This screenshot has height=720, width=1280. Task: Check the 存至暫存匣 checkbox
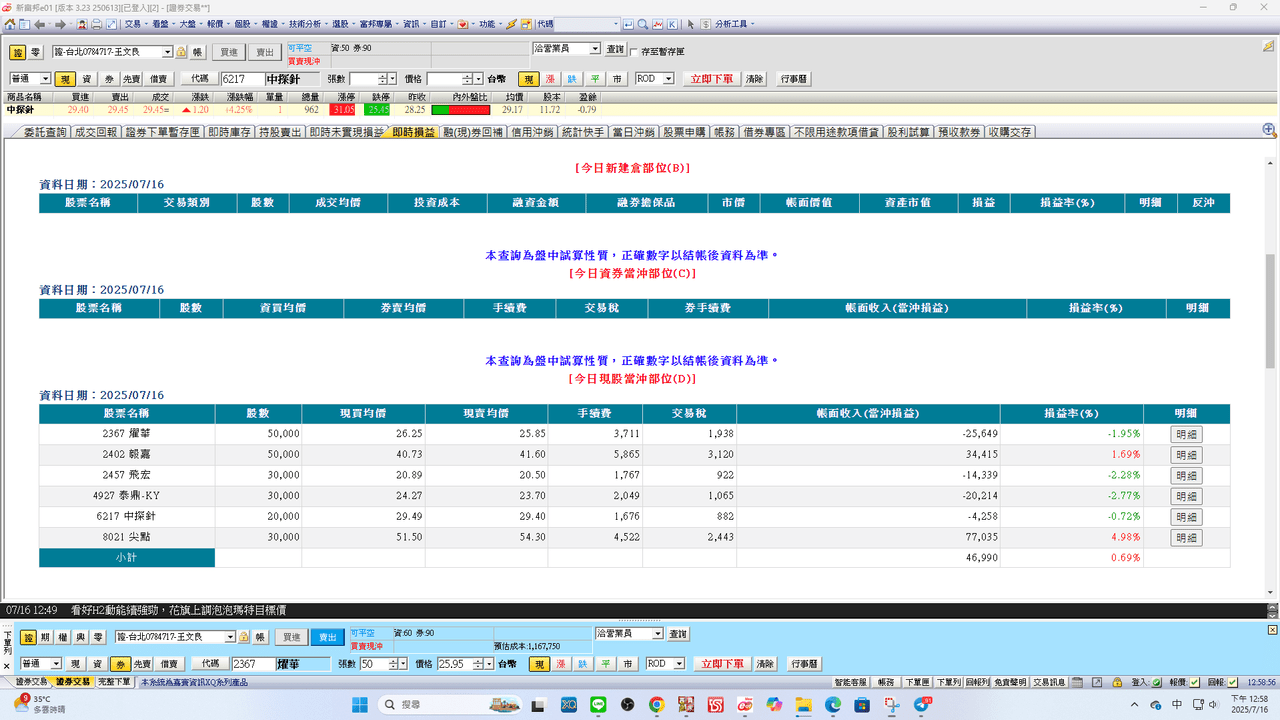(633, 51)
